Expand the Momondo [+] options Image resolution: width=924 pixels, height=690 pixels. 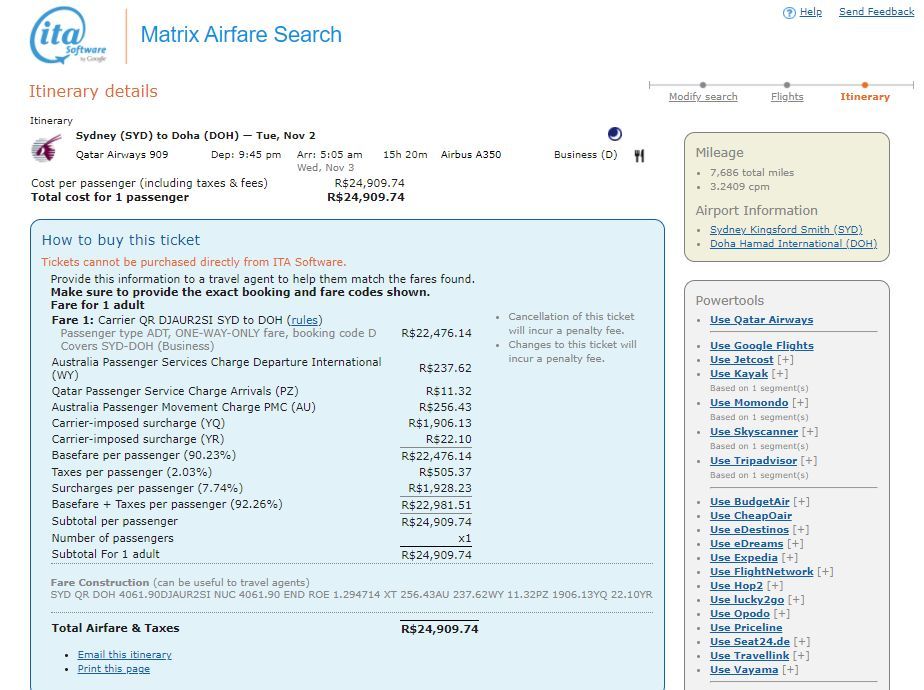click(800, 402)
